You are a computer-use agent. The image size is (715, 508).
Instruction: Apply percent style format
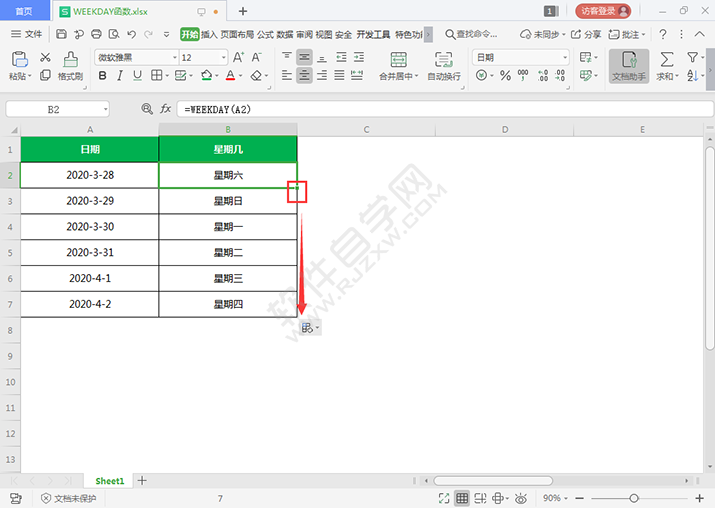[505, 75]
